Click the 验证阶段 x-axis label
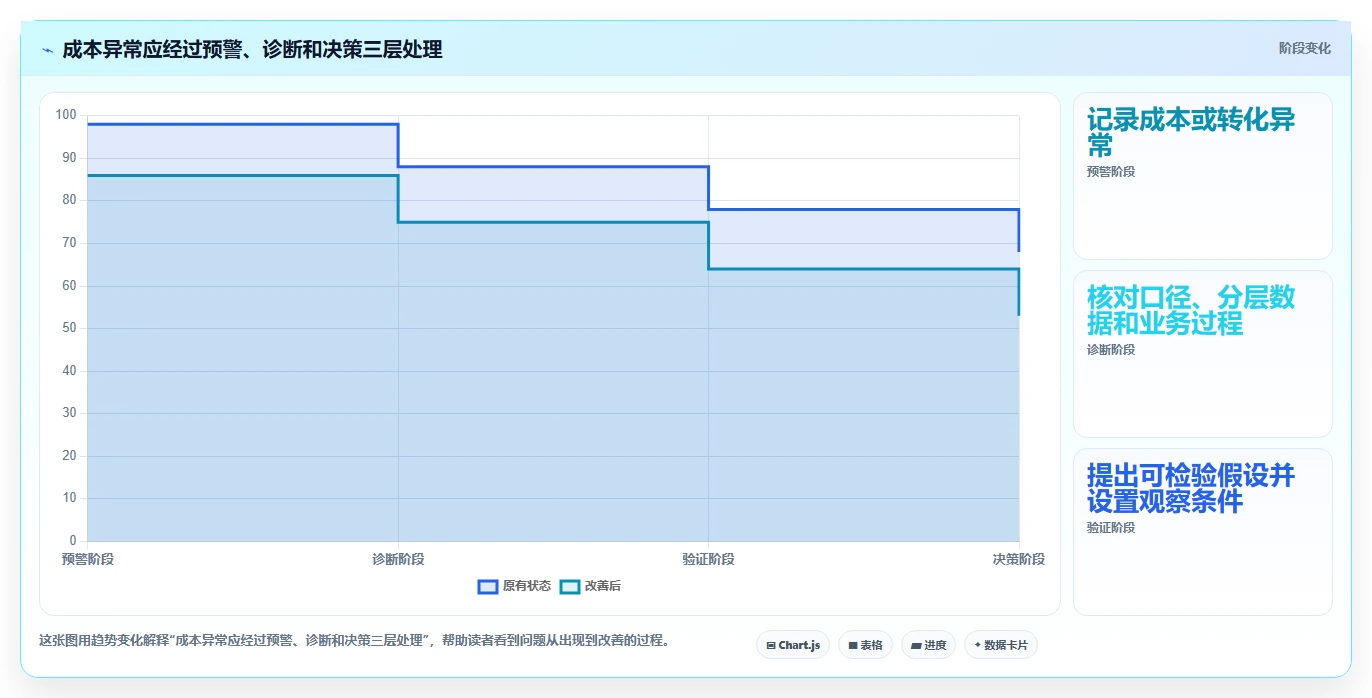The width and height of the screenshot is (1372, 698). pos(709,559)
